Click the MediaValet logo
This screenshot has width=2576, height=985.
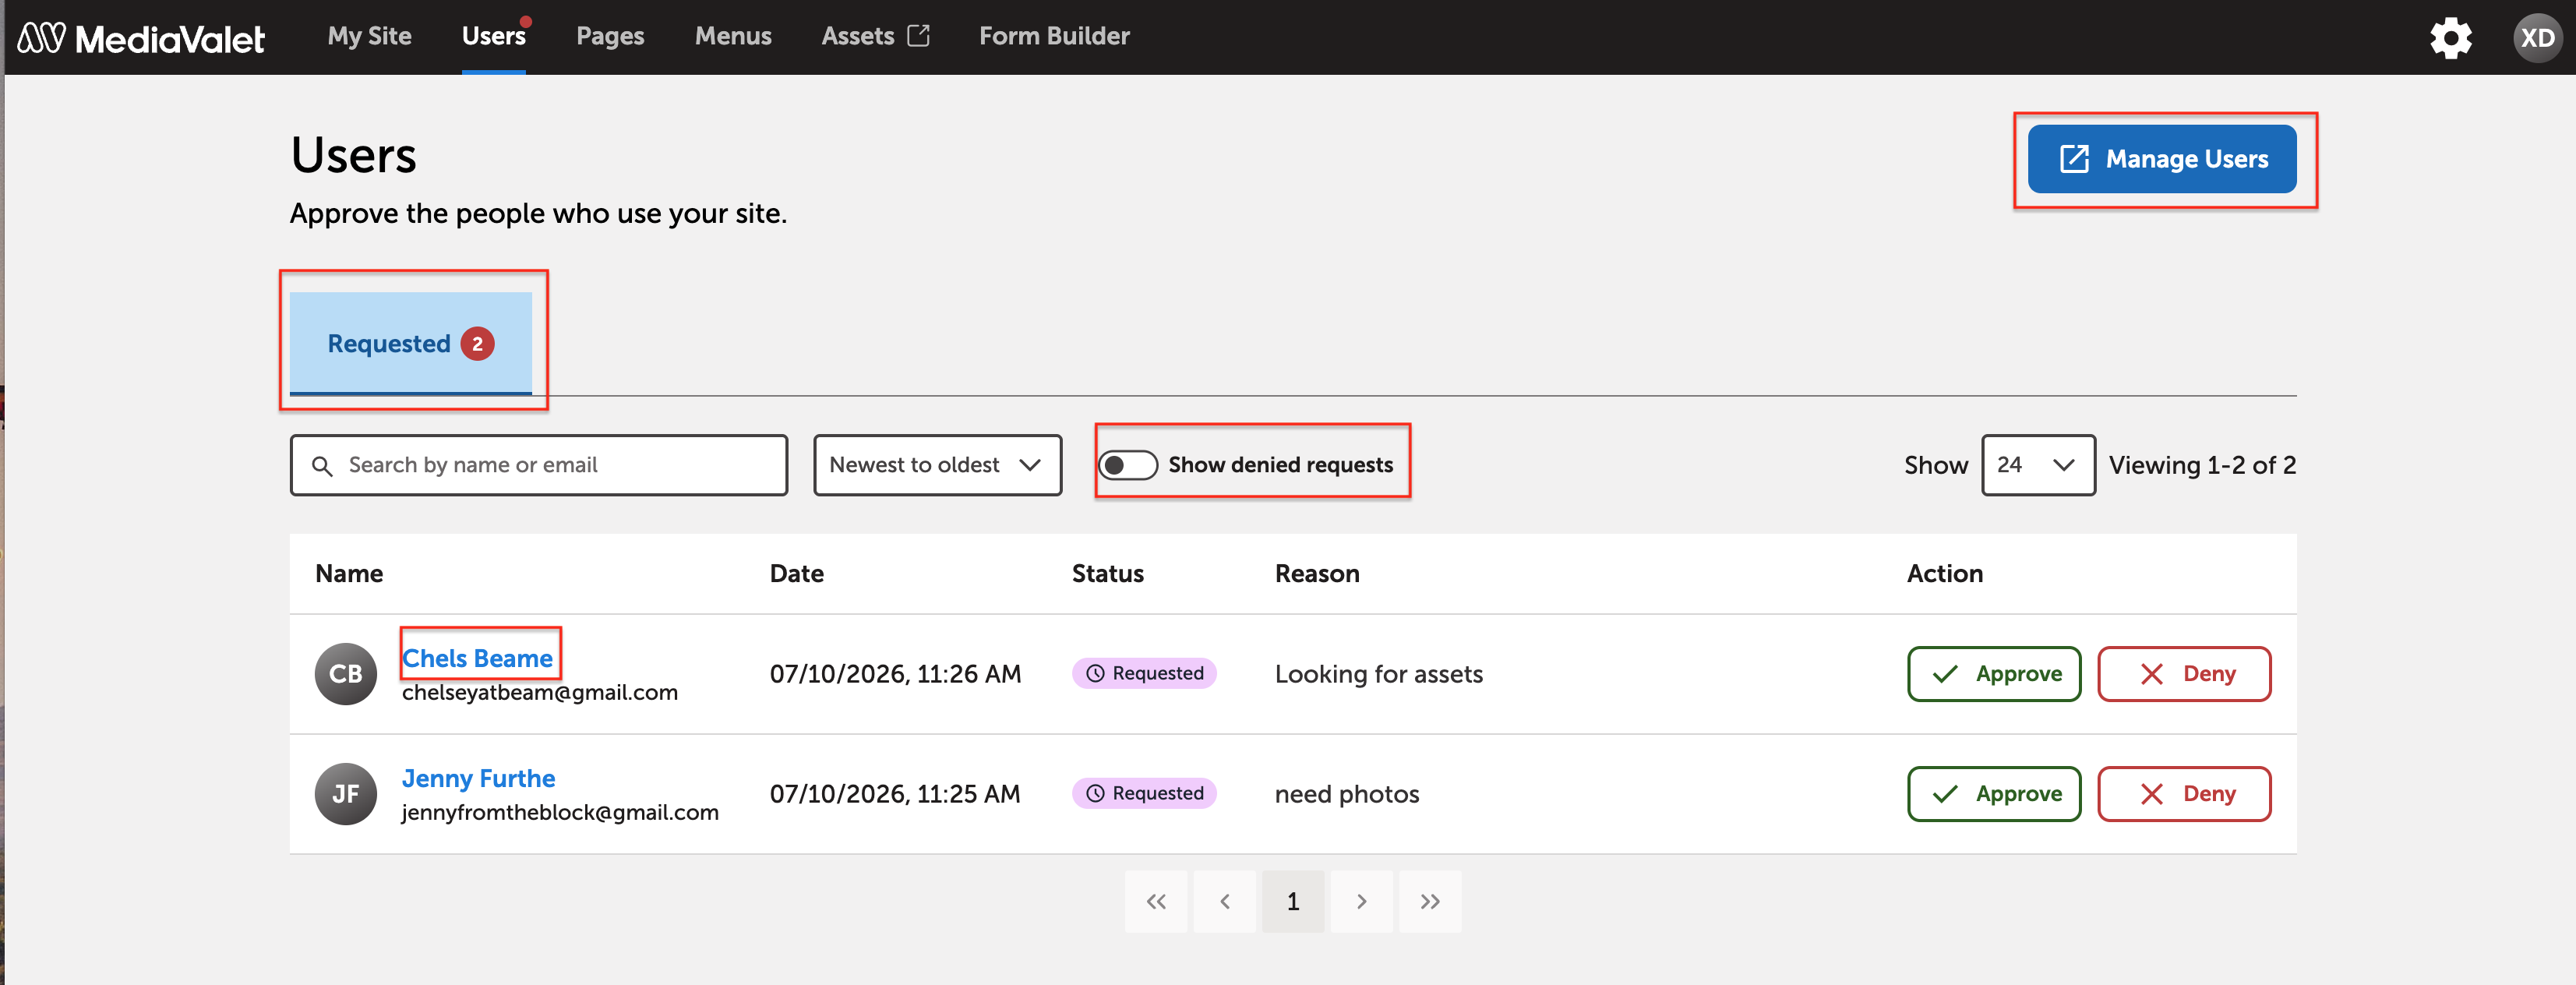[x=141, y=38]
